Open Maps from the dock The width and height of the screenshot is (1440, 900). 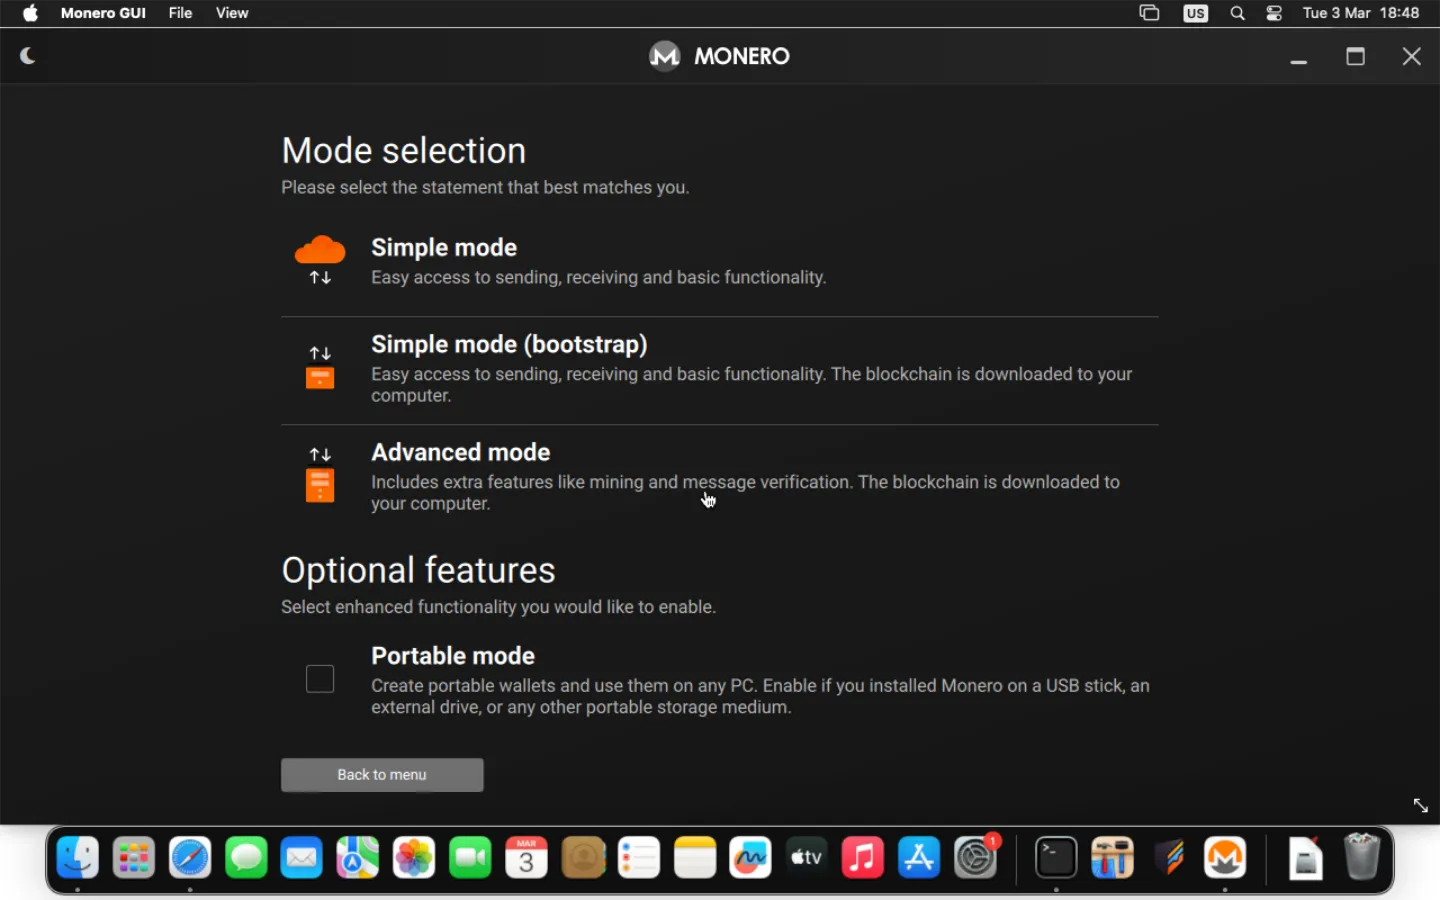(x=358, y=858)
